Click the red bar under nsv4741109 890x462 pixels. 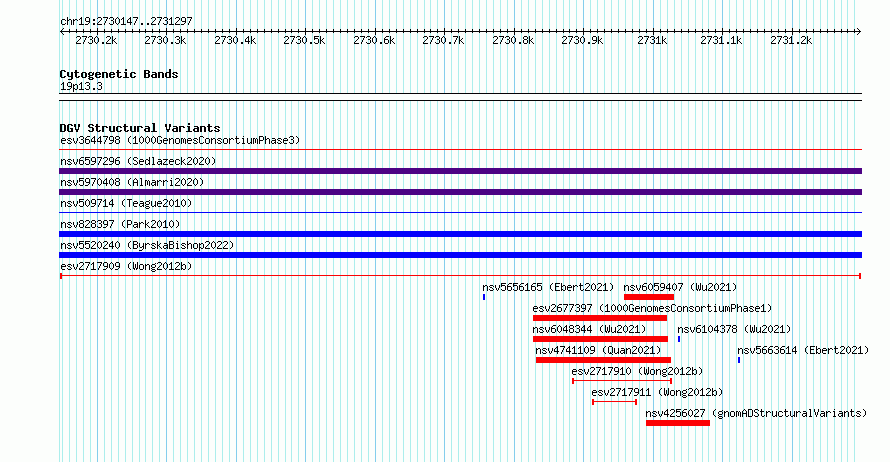point(603,360)
